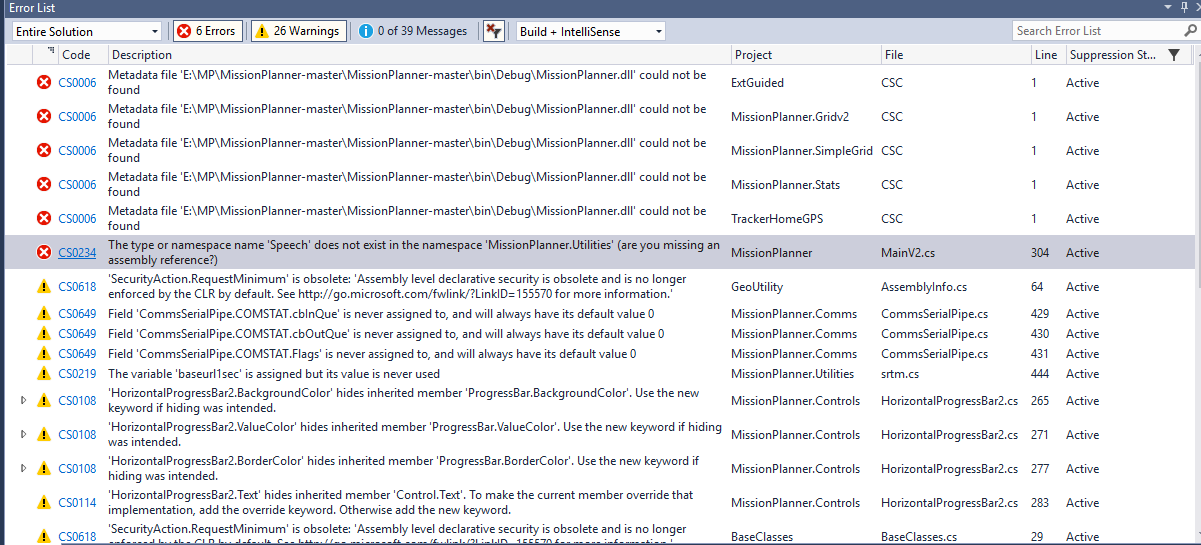The width and height of the screenshot is (1201, 545).
Task: Open CS0219 link in srtm.cs row
Action: [77, 374]
